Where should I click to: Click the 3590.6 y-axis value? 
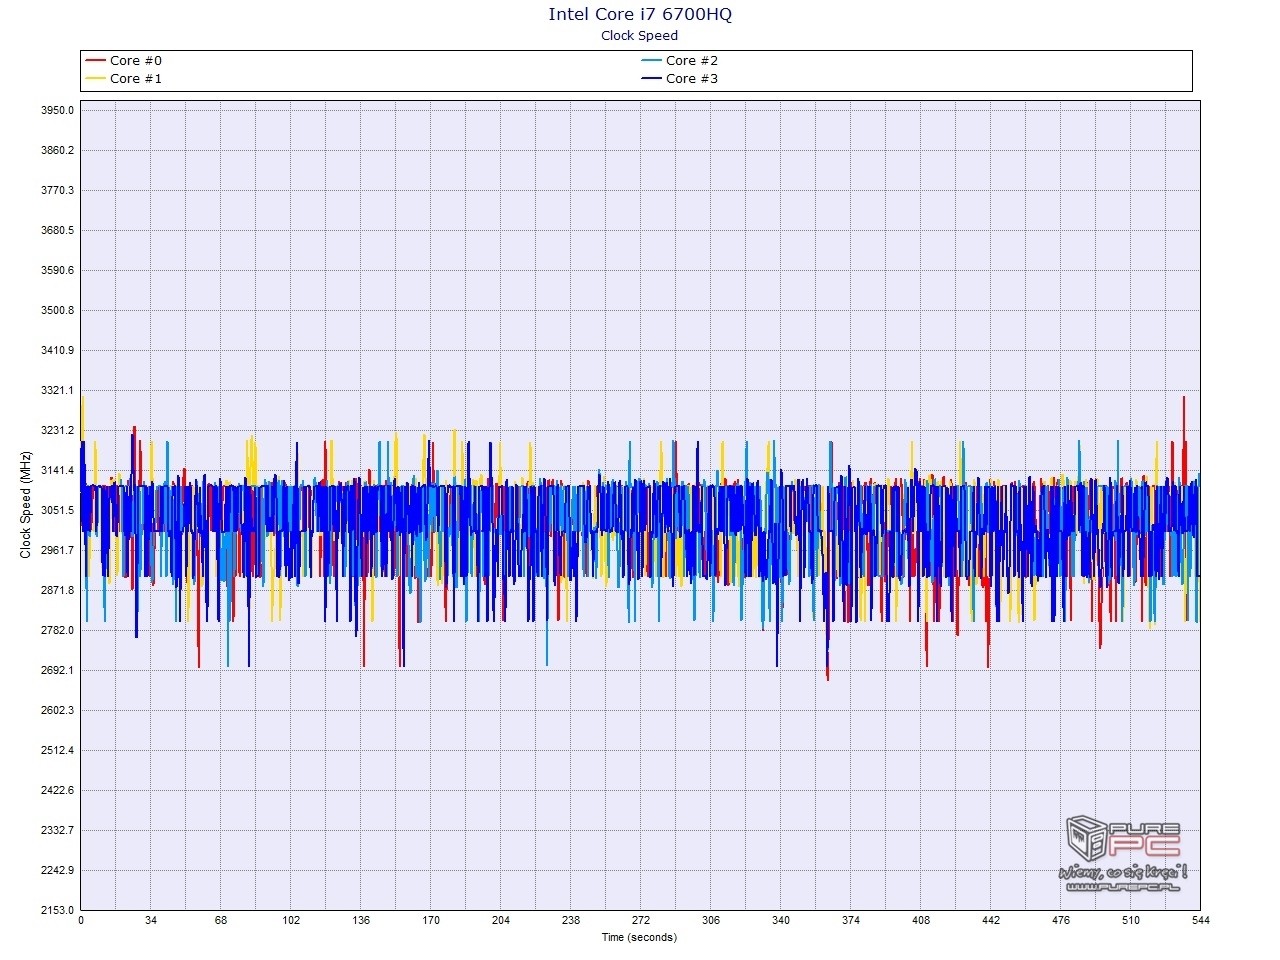(x=58, y=271)
